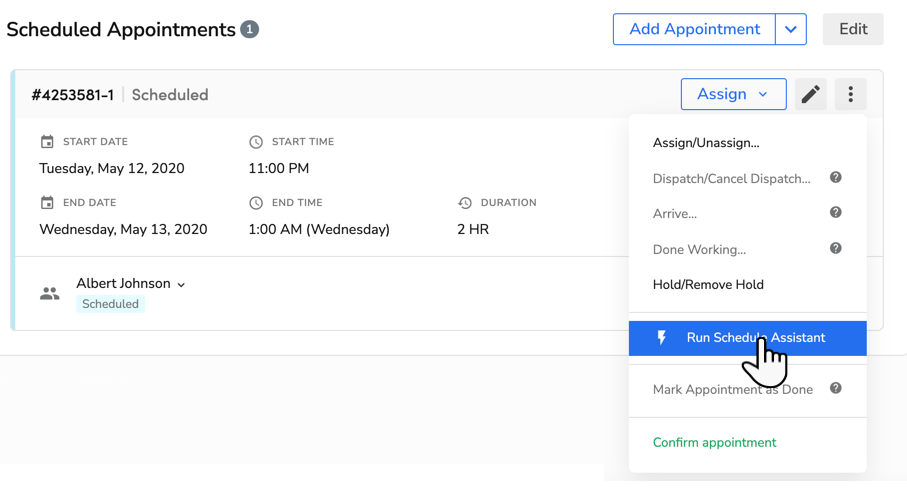This screenshot has width=907, height=498.
Task: Click the 2 HR duration value
Action: [473, 229]
